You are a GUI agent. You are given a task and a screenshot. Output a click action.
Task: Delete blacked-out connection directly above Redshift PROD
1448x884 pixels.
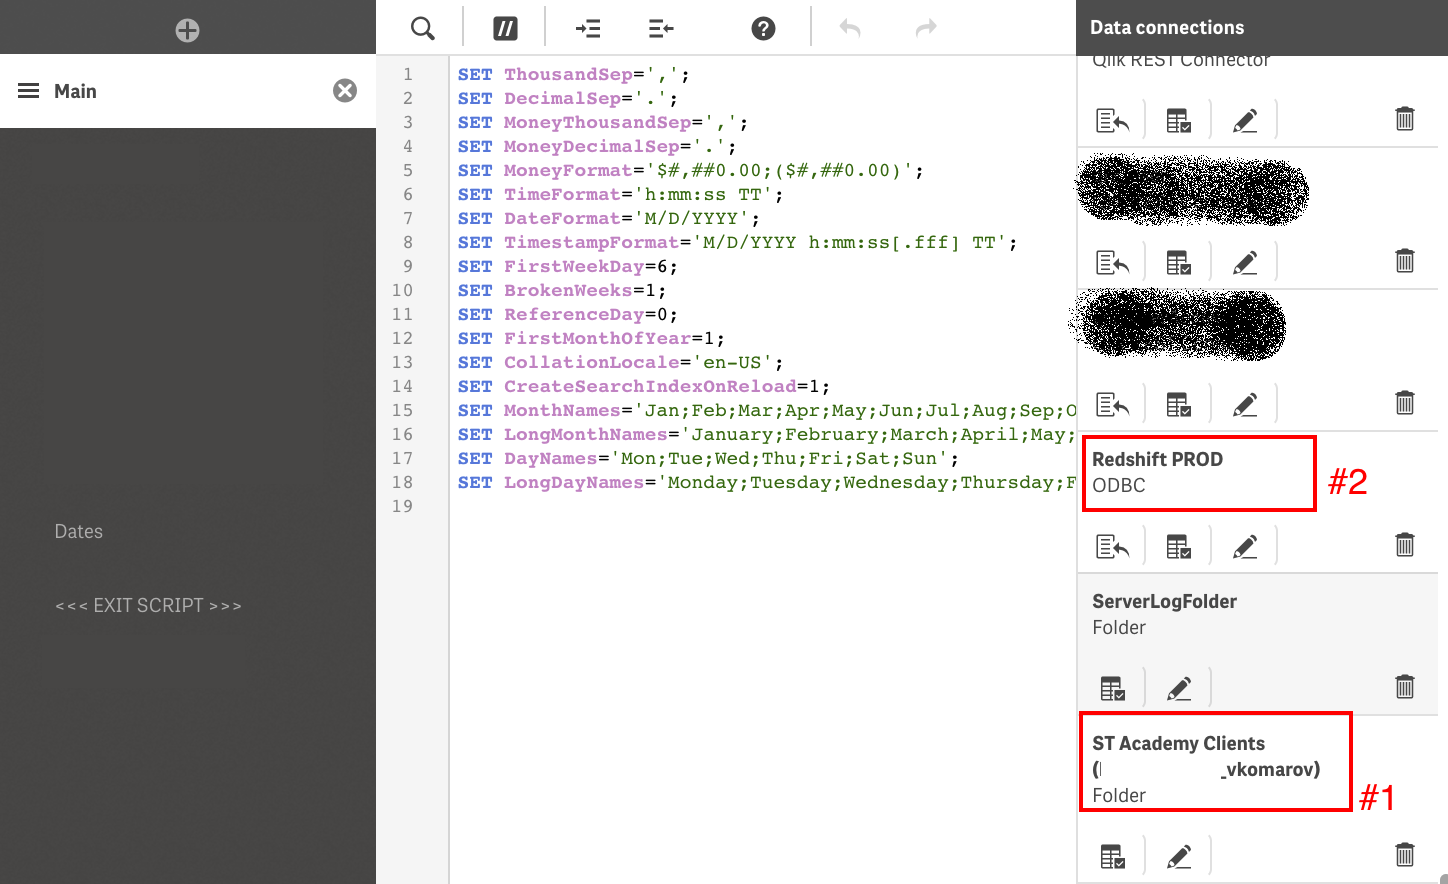[1405, 403]
